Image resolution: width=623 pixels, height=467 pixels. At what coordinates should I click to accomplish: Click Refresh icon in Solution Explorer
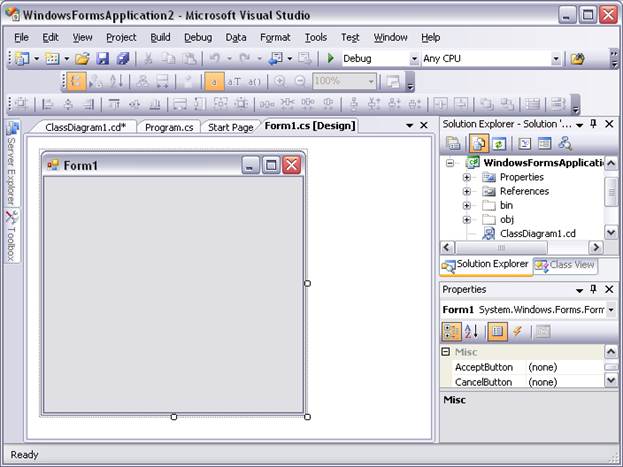(x=498, y=144)
